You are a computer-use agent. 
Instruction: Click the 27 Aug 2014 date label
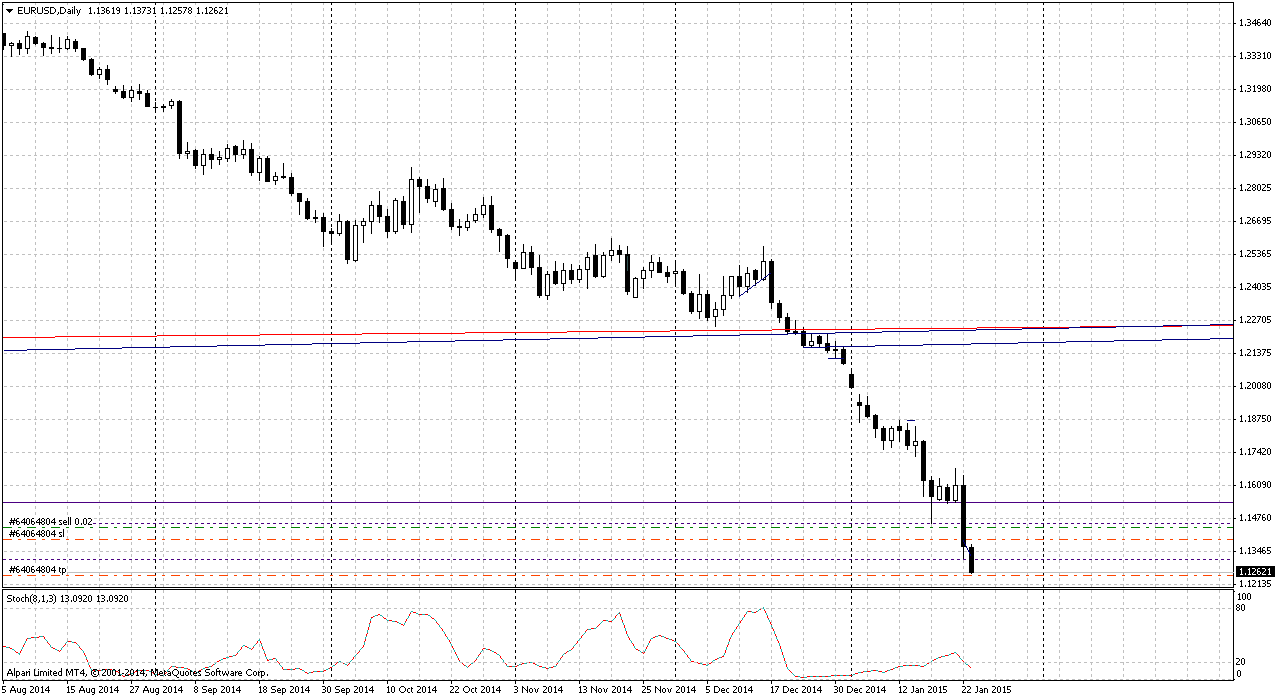tap(155, 690)
